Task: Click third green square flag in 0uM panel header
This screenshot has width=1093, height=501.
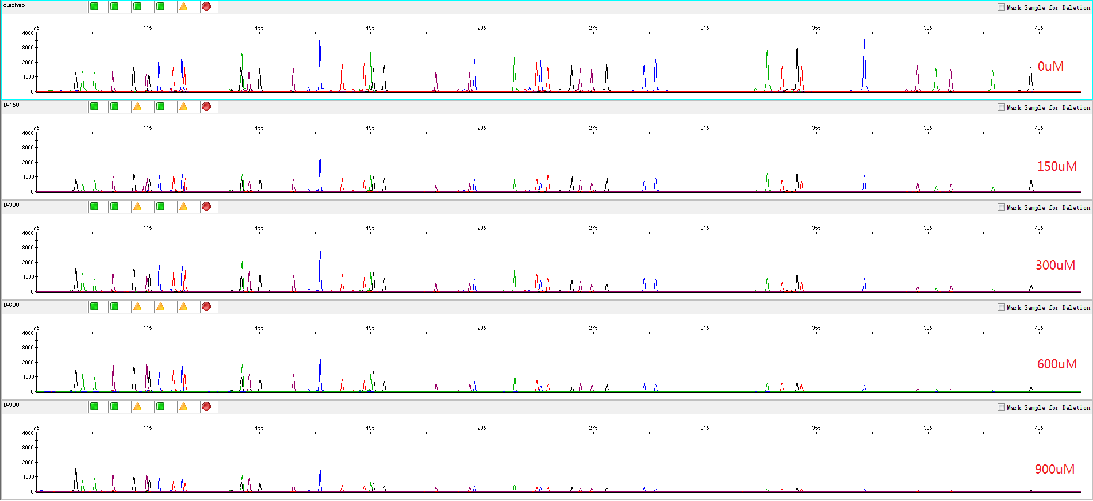Action: click(137, 7)
